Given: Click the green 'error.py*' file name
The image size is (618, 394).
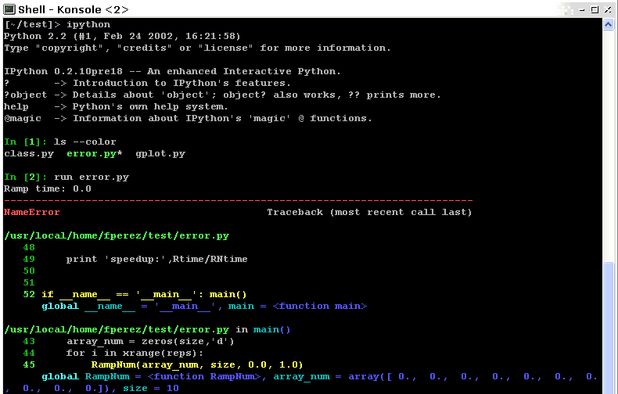Looking at the screenshot, I should [94, 154].
